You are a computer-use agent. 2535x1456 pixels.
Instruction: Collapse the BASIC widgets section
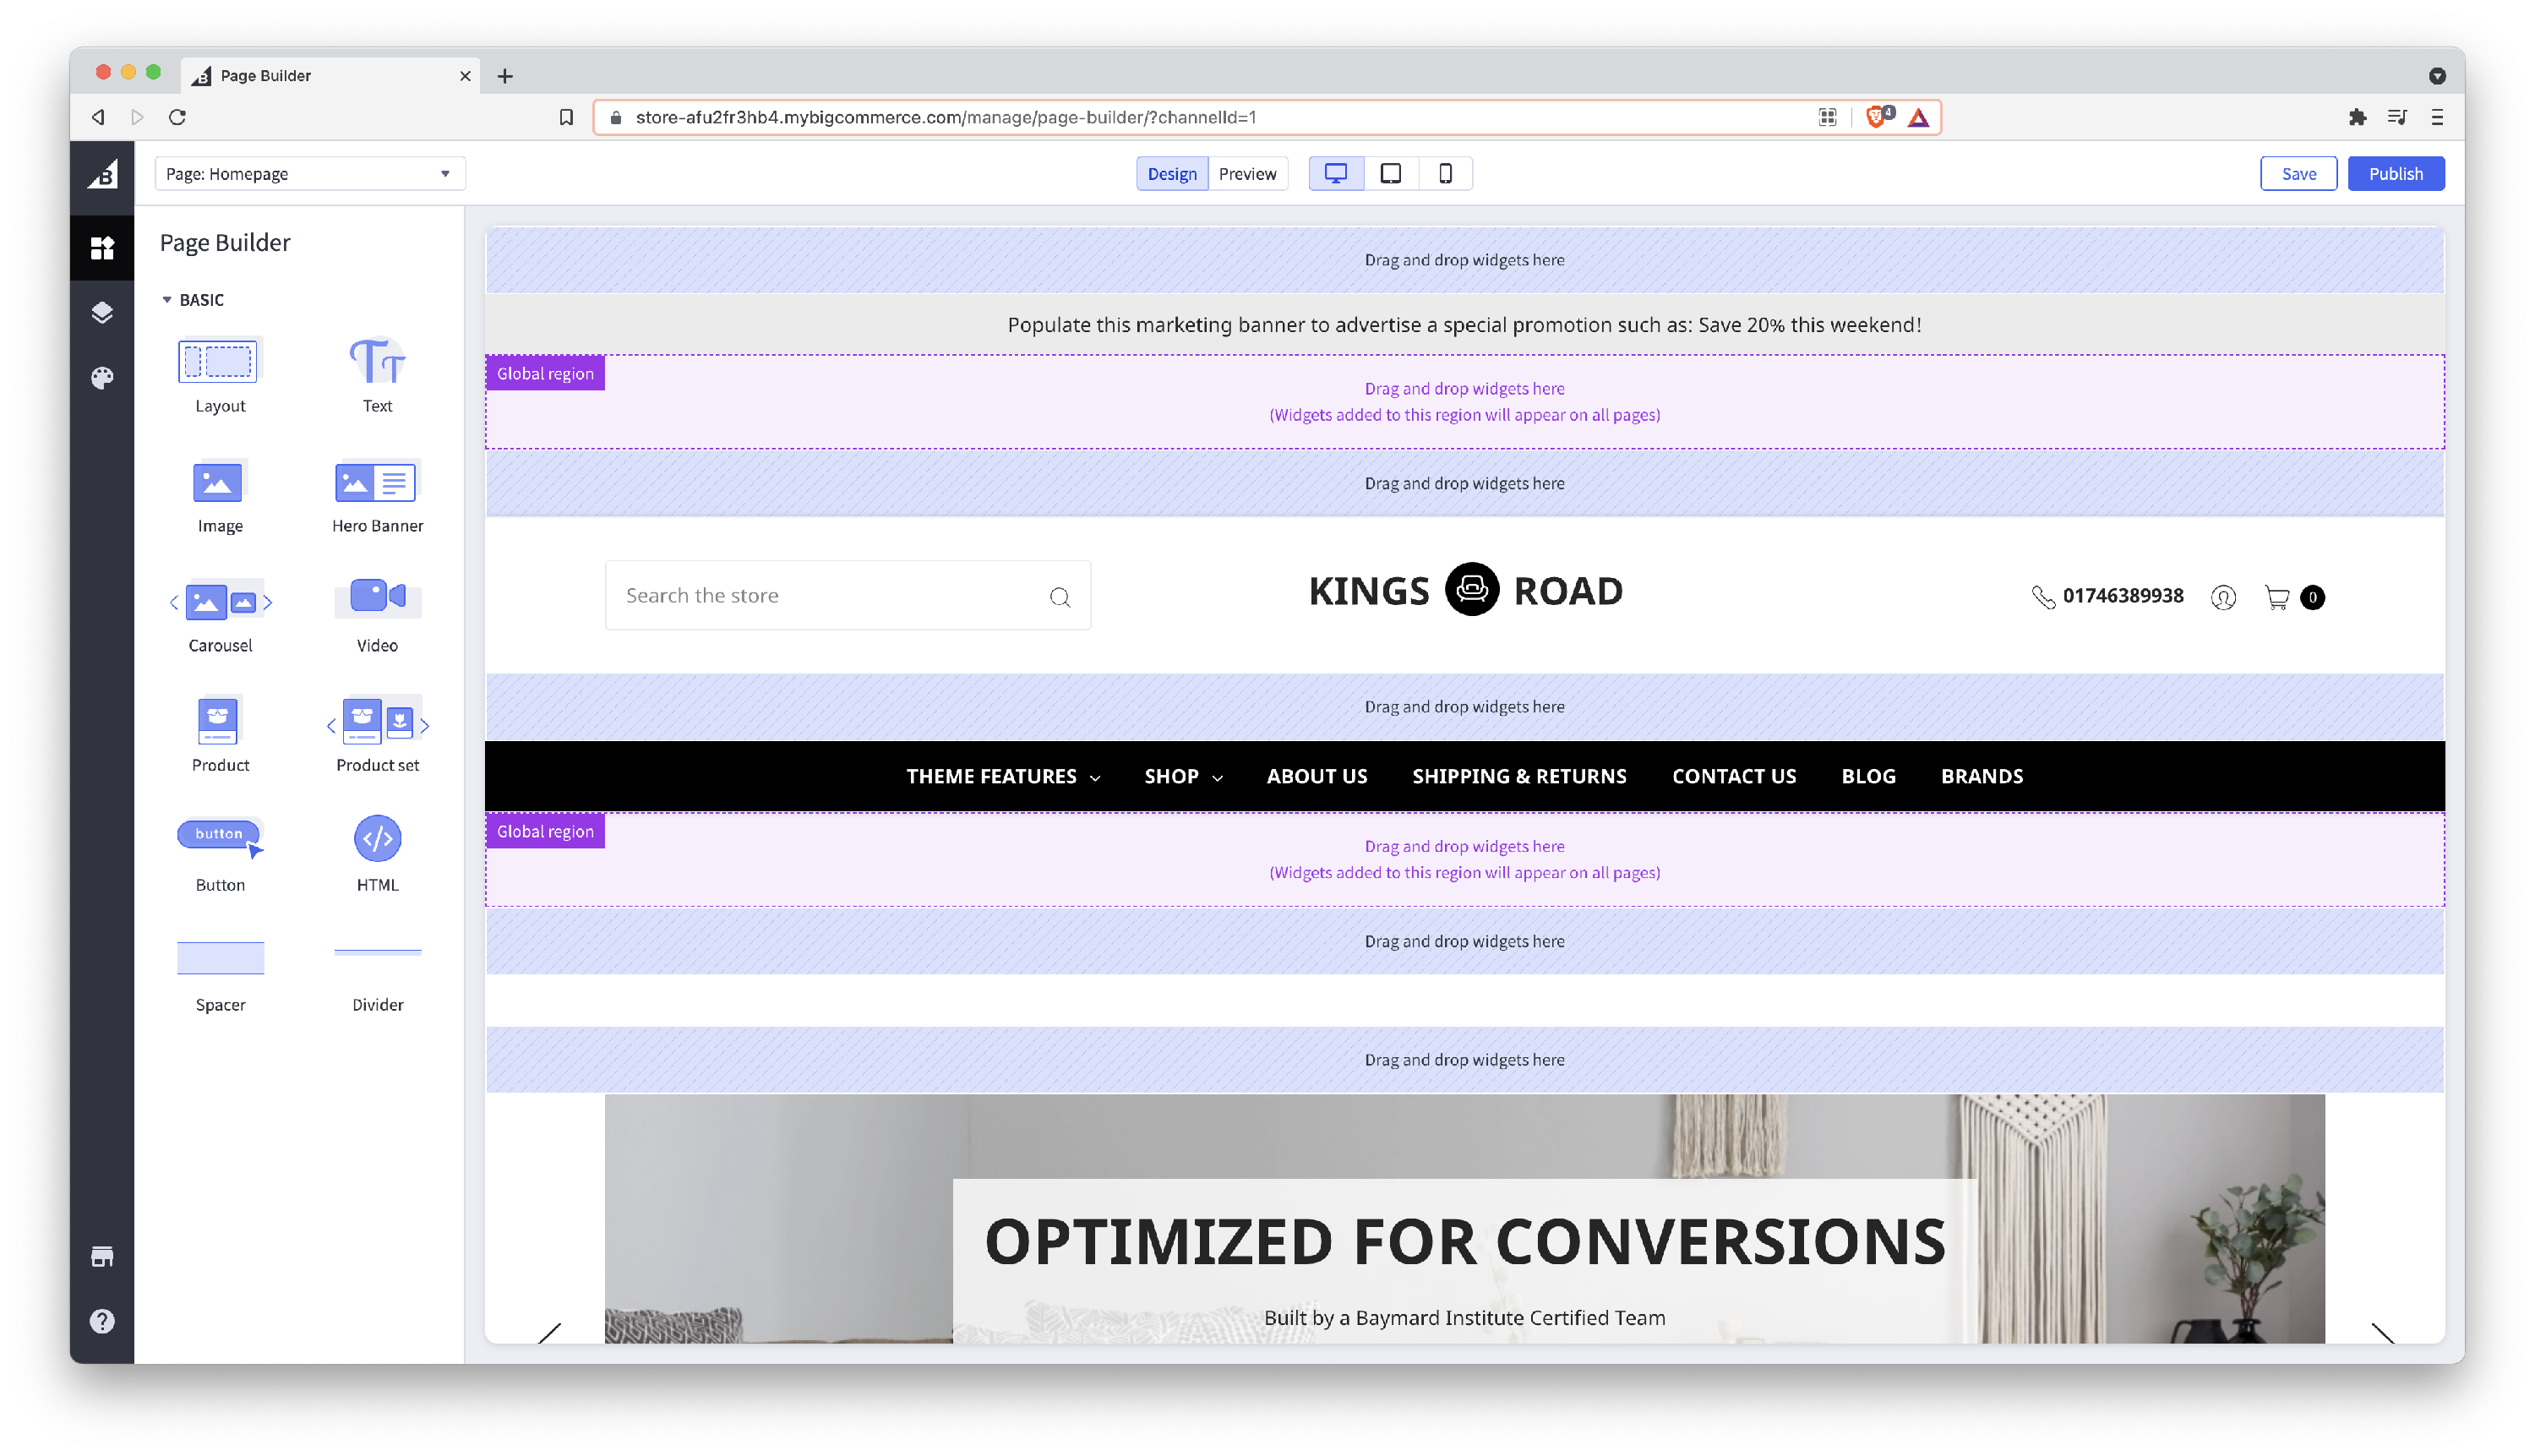[167, 300]
